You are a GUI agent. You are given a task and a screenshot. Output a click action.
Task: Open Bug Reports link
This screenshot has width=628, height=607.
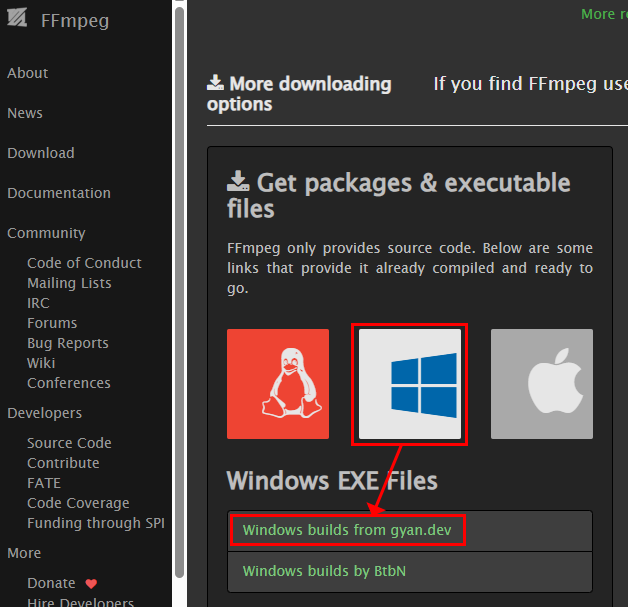[68, 343]
